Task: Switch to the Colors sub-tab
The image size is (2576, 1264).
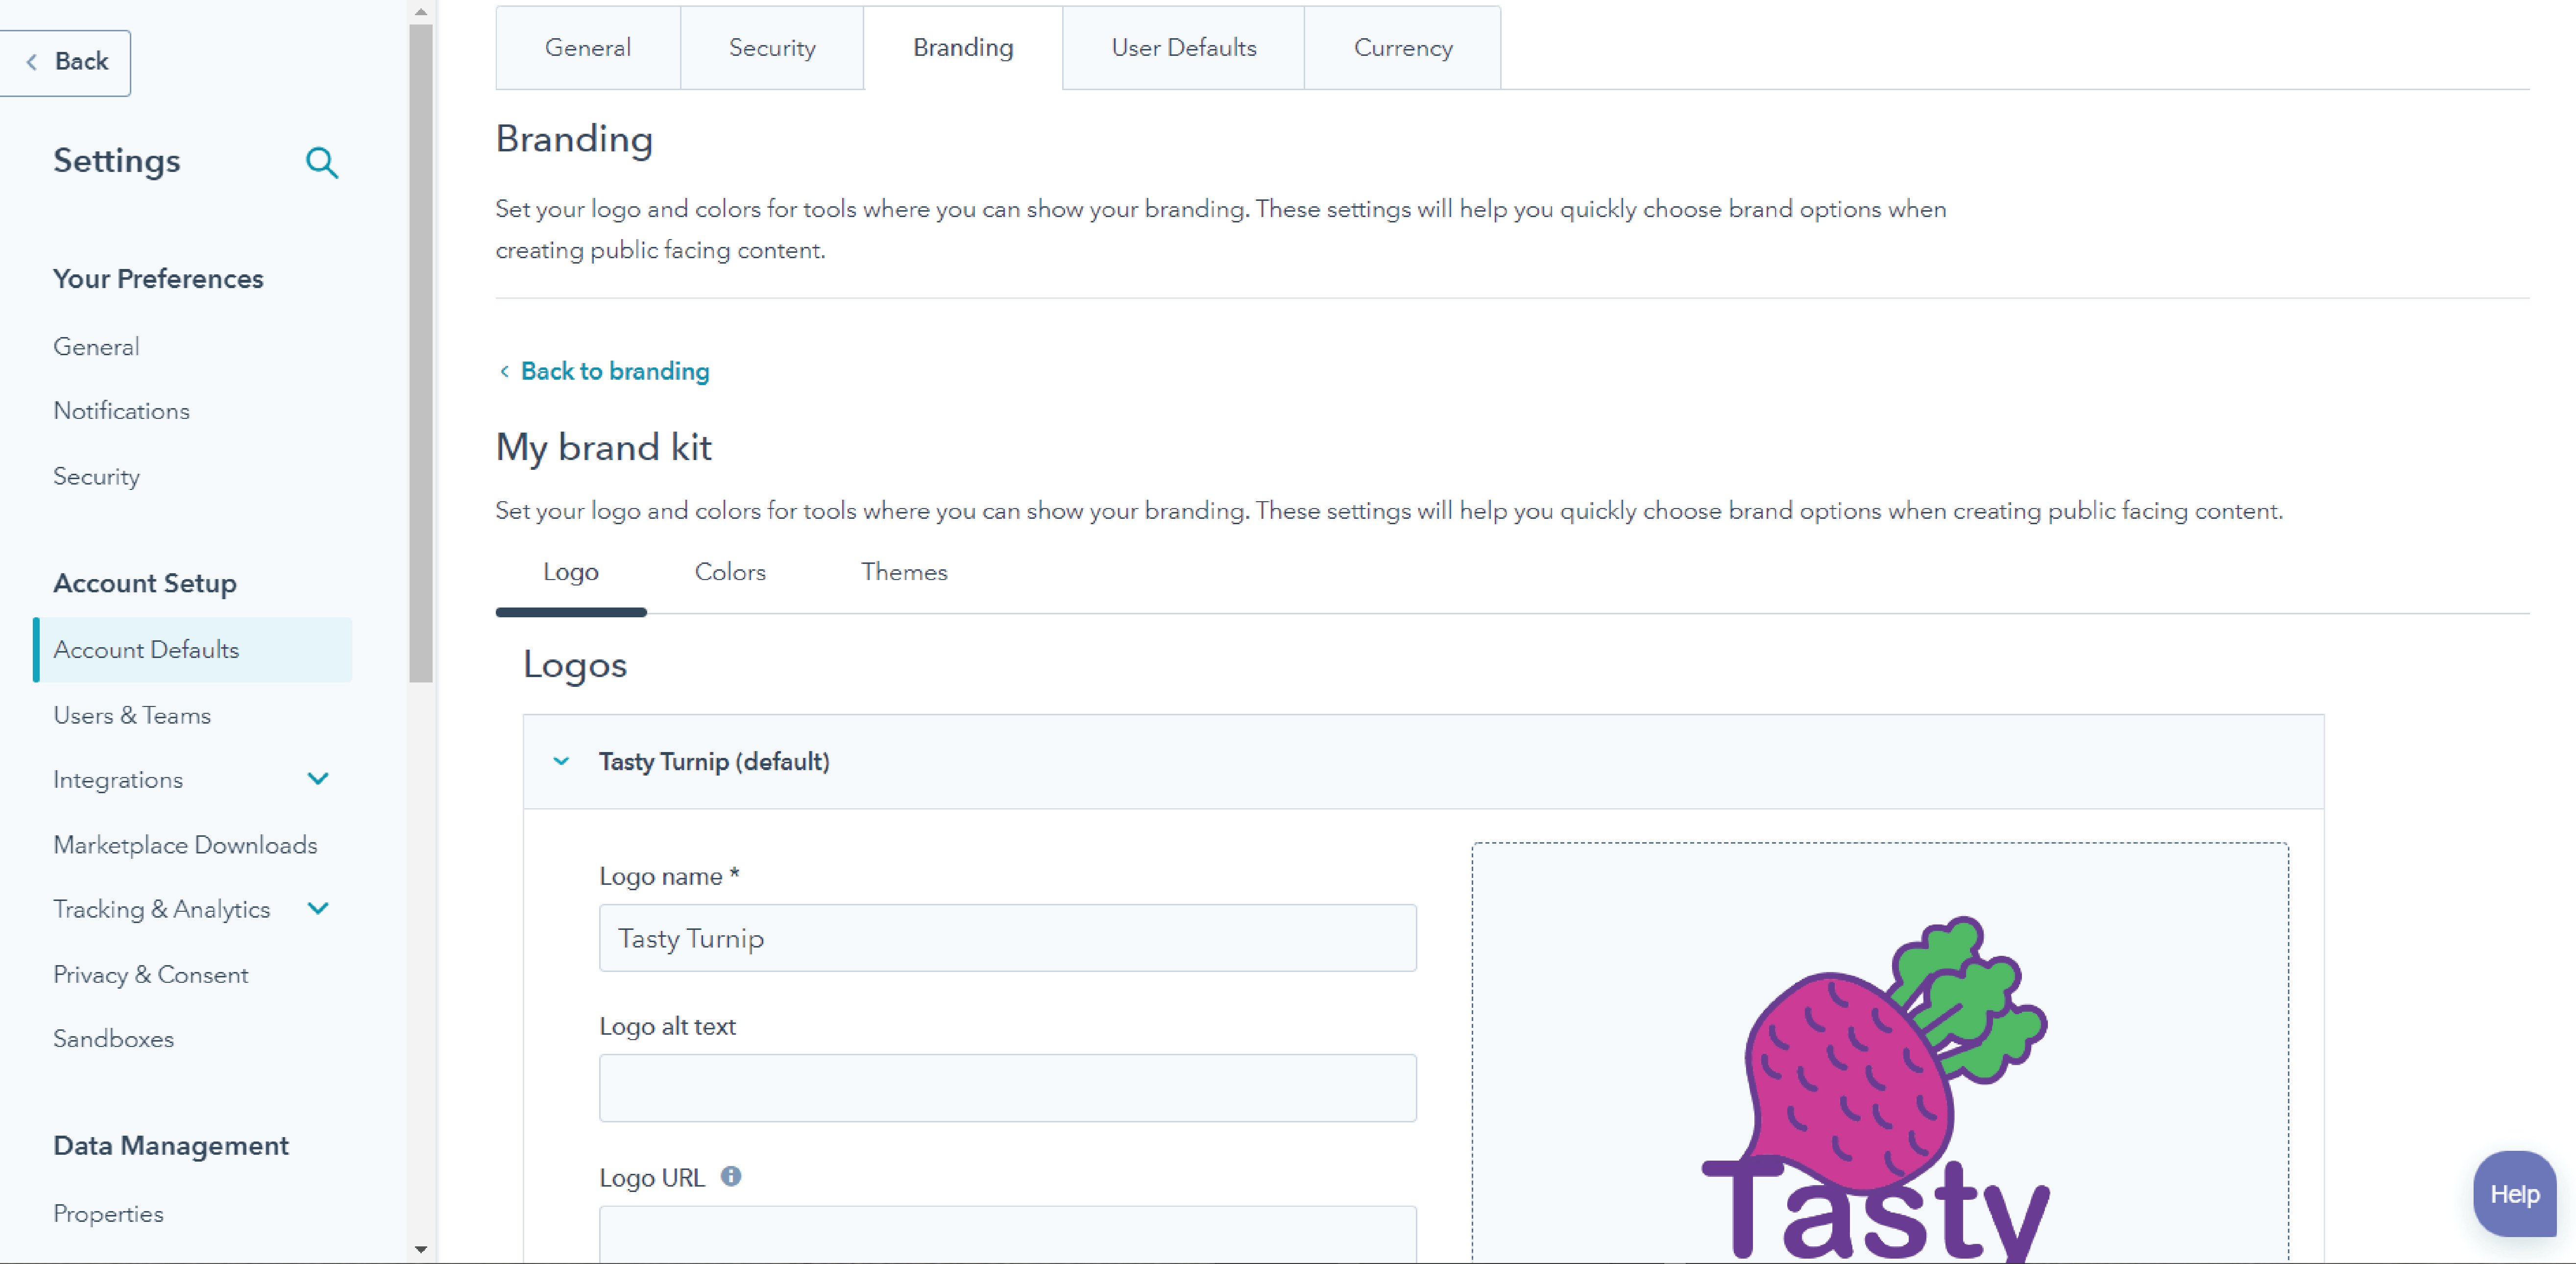Action: [x=730, y=572]
